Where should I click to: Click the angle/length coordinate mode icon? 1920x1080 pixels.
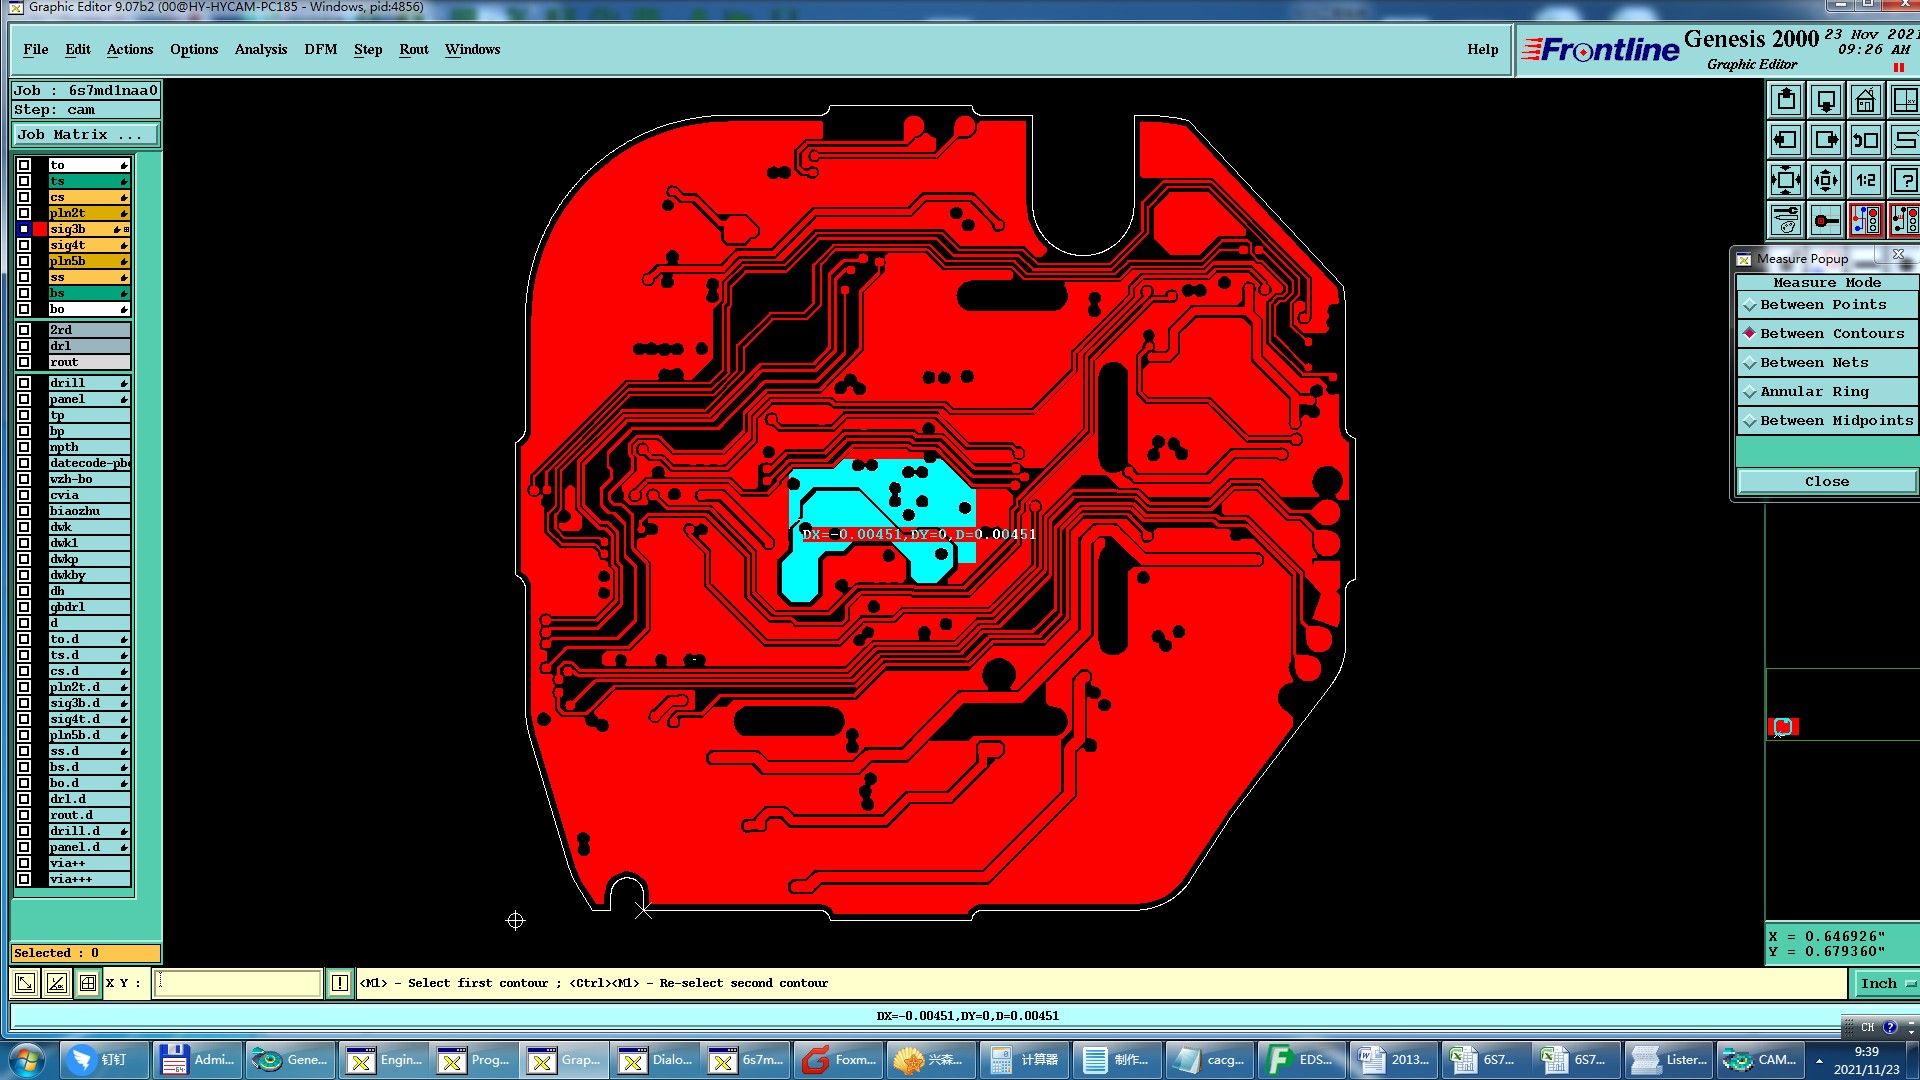click(x=57, y=983)
